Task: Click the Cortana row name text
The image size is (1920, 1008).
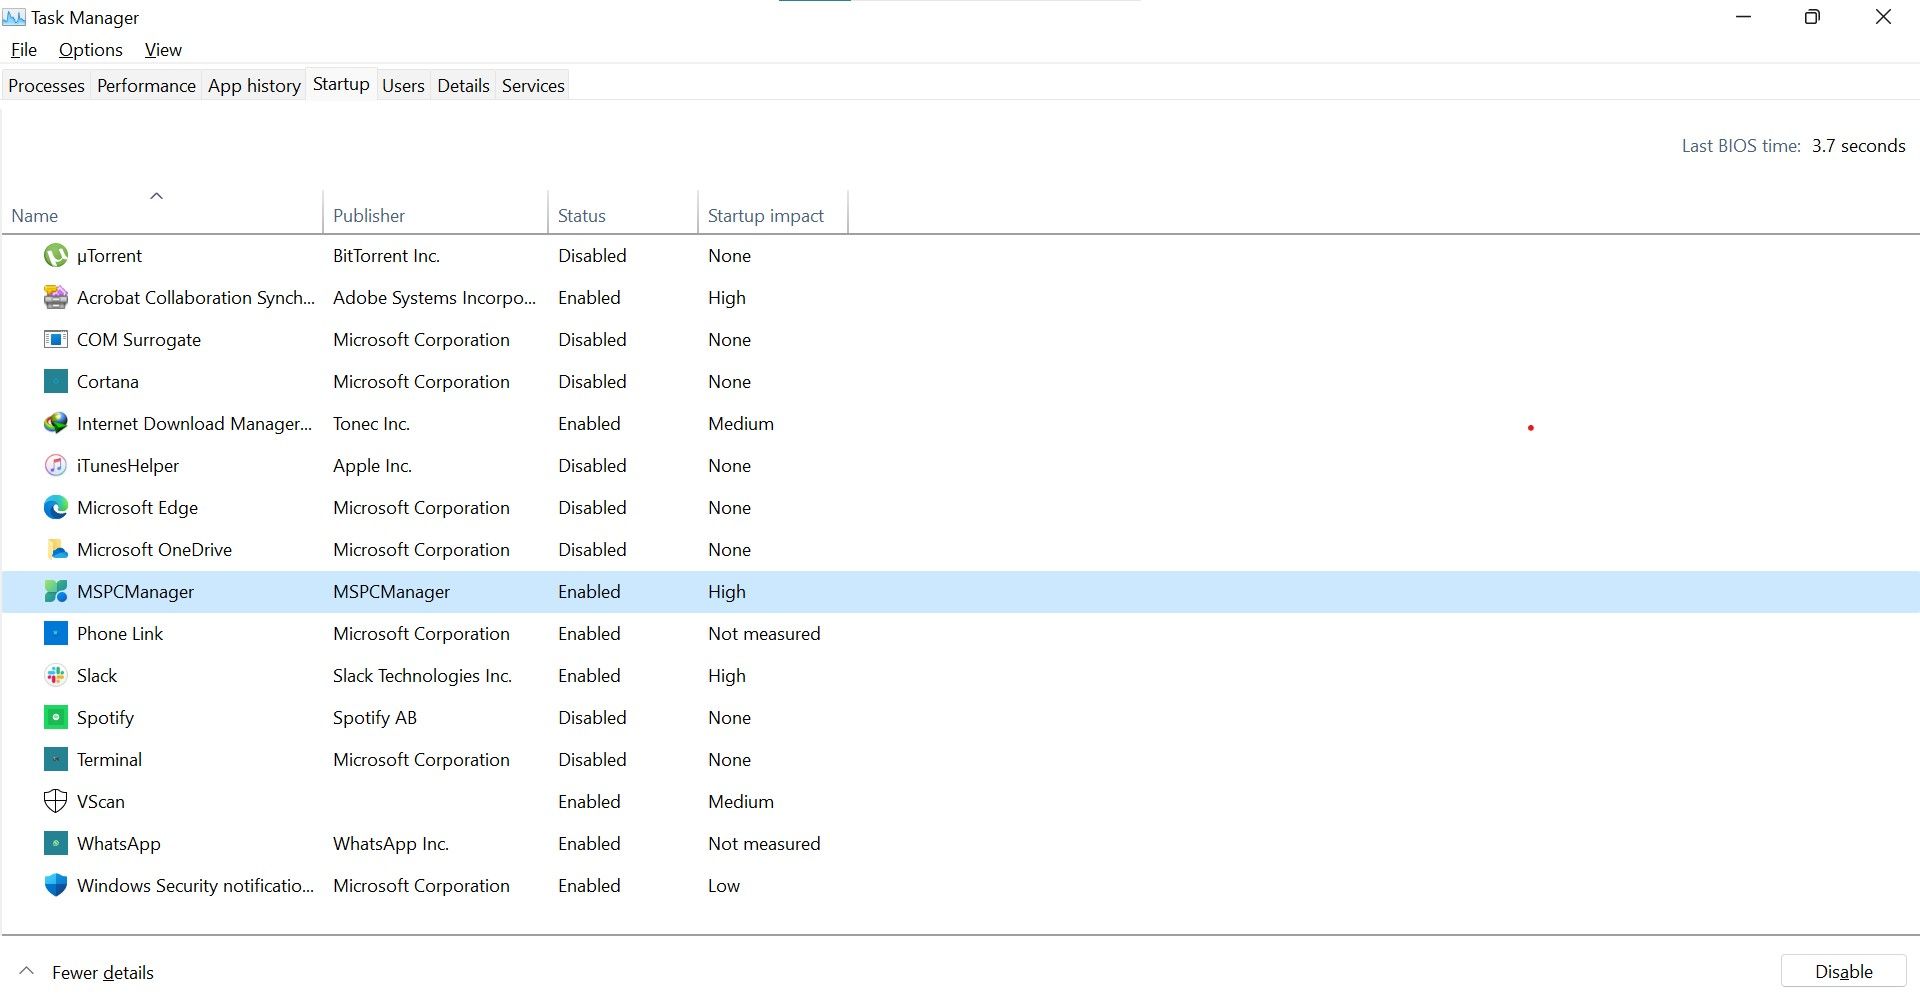Action: coord(108,382)
